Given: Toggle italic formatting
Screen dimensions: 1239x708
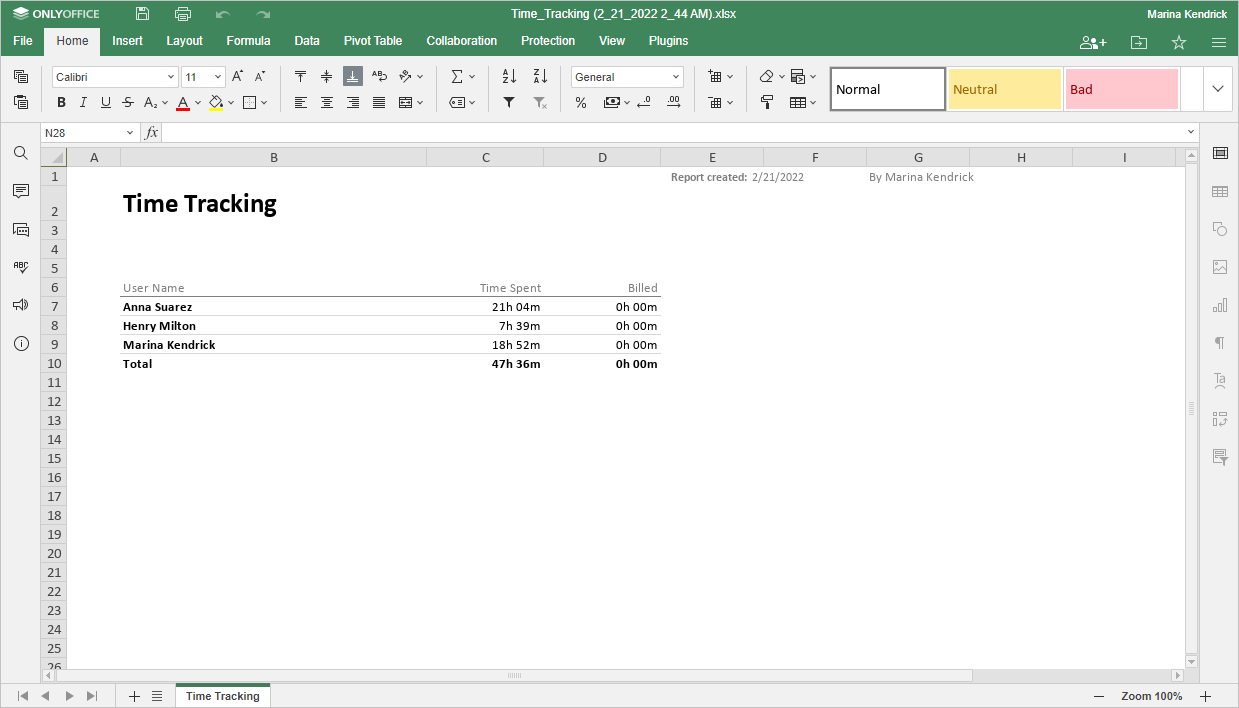Looking at the screenshot, I should [x=83, y=102].
